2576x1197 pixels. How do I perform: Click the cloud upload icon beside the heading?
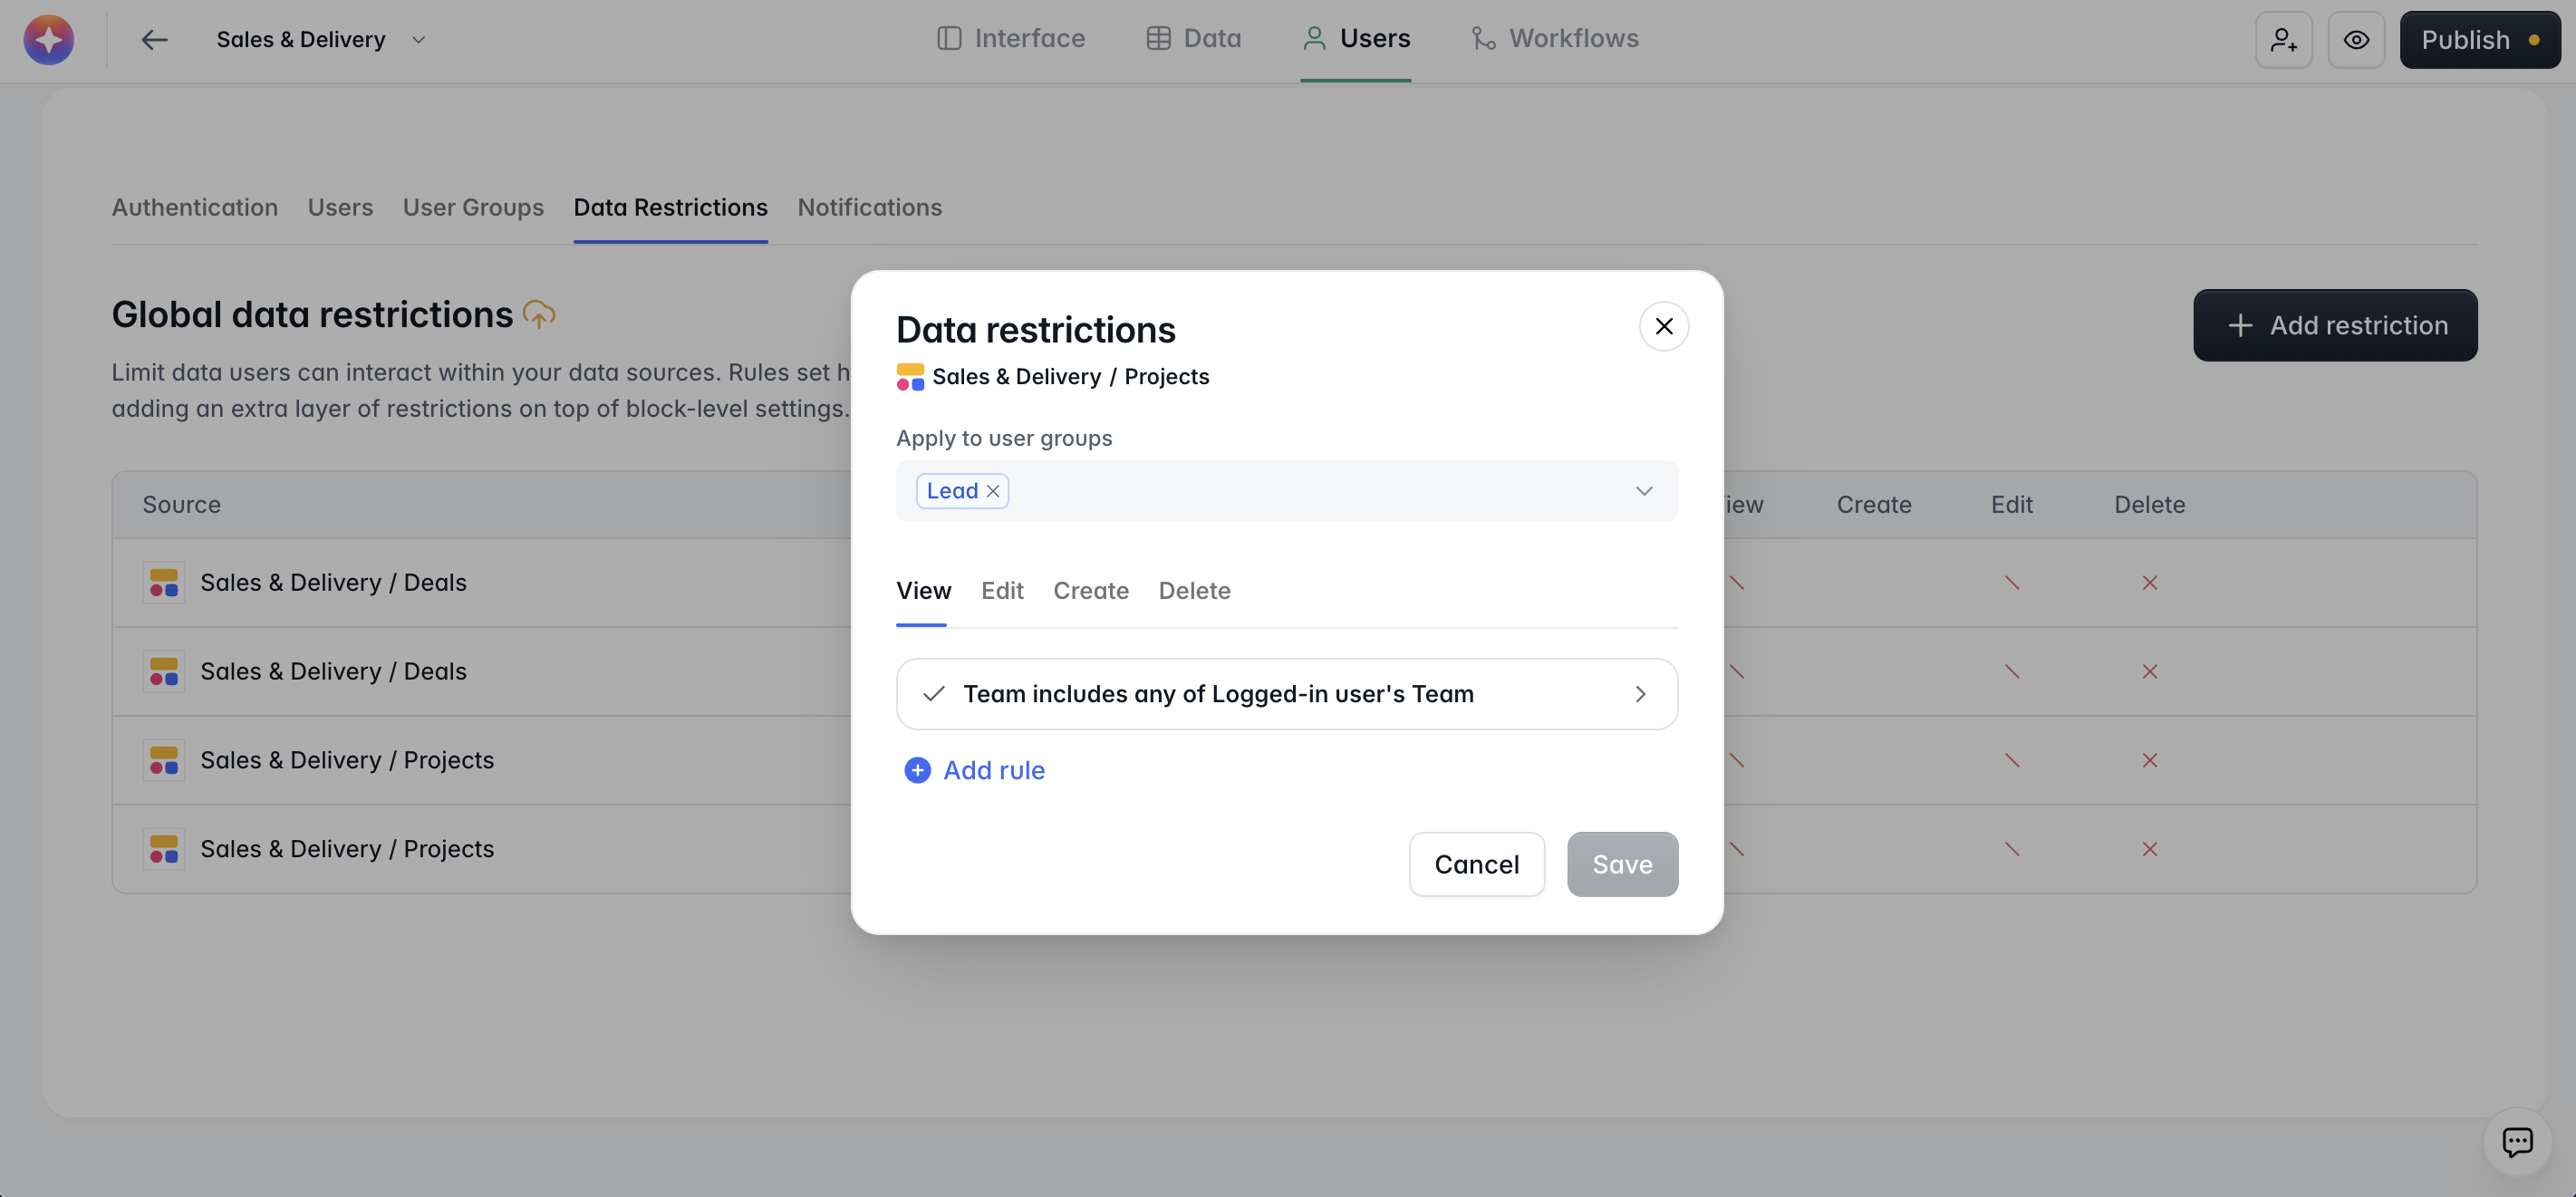(539, 315)
